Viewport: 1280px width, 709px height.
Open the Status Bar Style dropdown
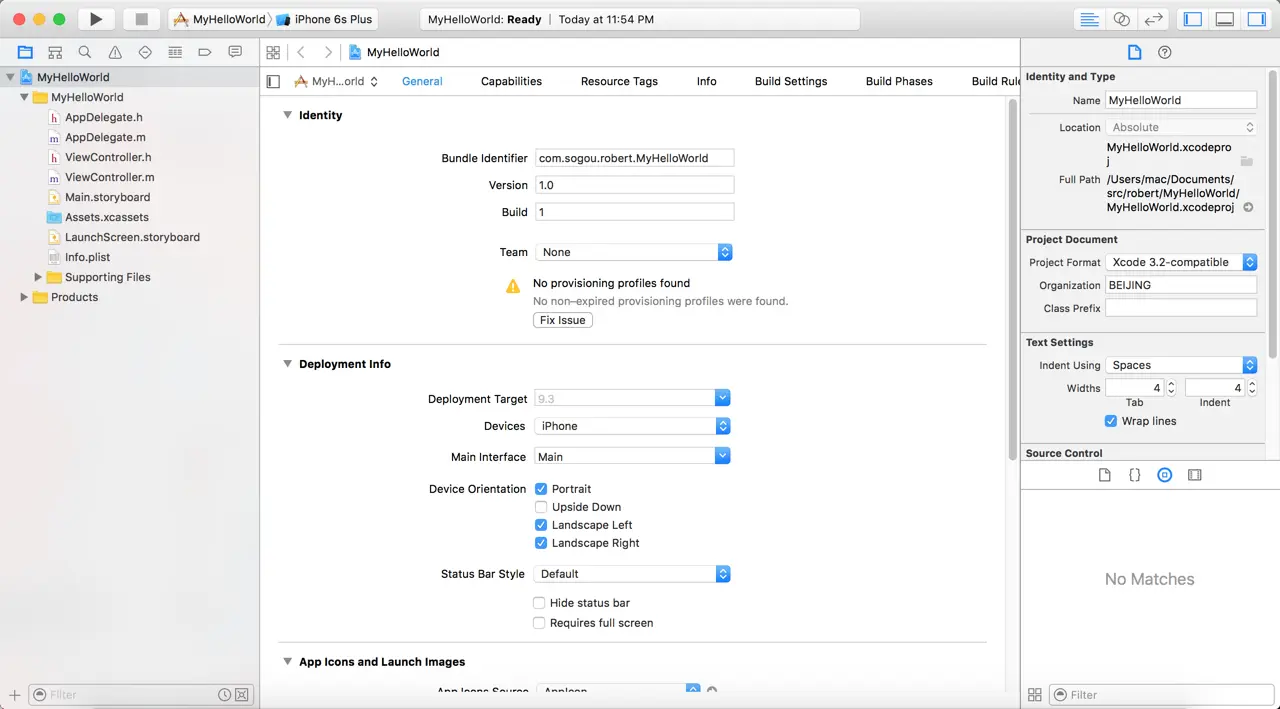tap(633, 574)
